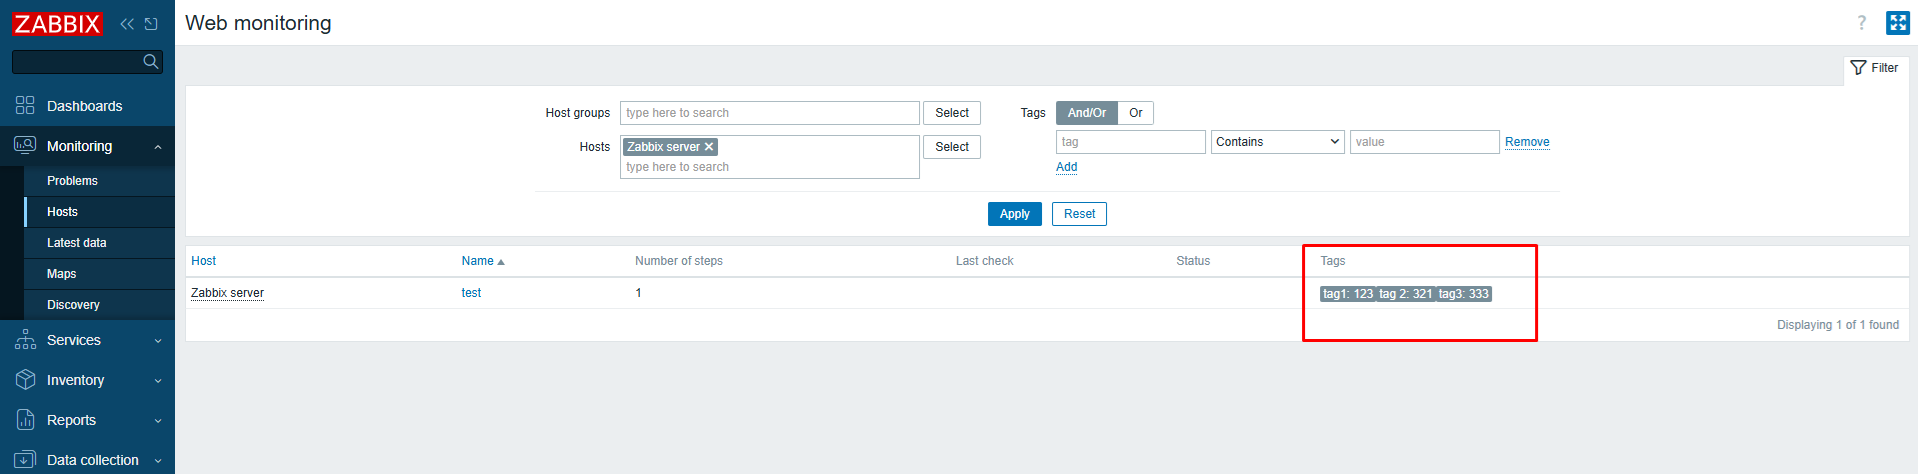This screenshot has height=474, width=1918.
Task: Toggle the Filter panel tab
Action: [1875, 68]
